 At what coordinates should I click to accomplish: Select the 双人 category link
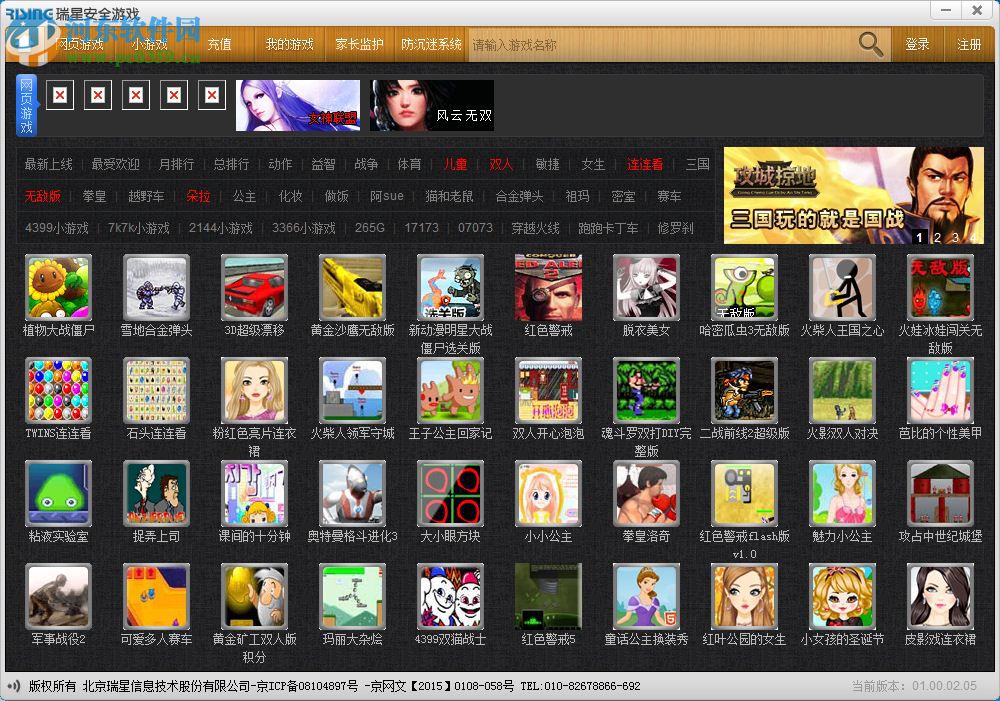[501, 164]
